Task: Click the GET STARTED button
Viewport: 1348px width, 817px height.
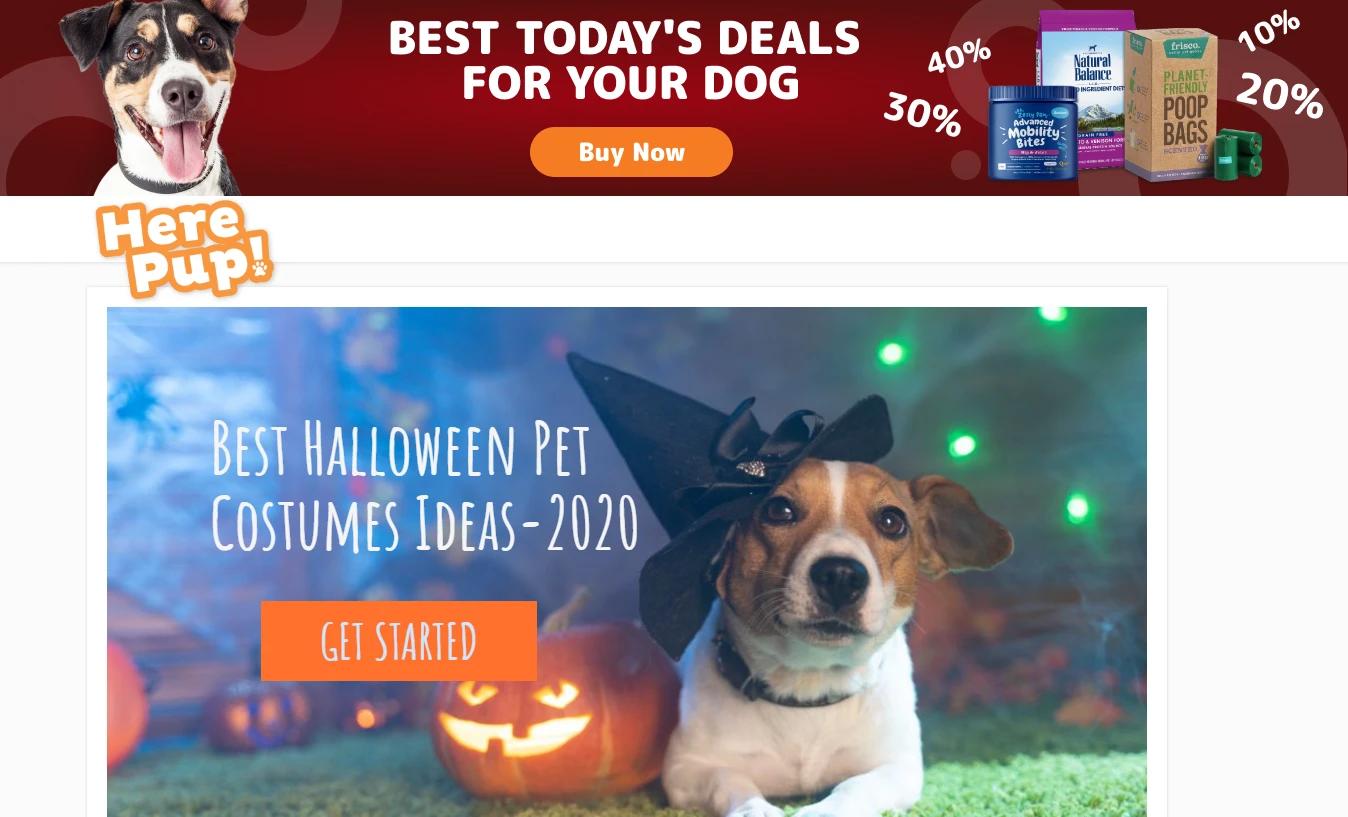Action: pos(399,641)
